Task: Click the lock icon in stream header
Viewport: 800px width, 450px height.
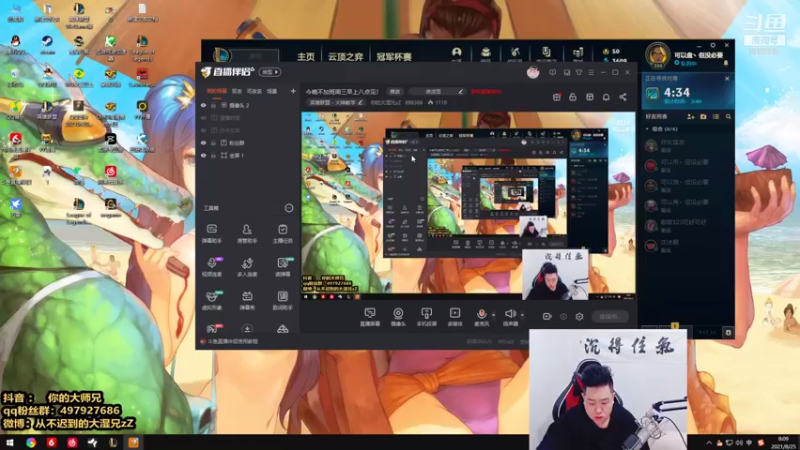Action: pos(573,97)
